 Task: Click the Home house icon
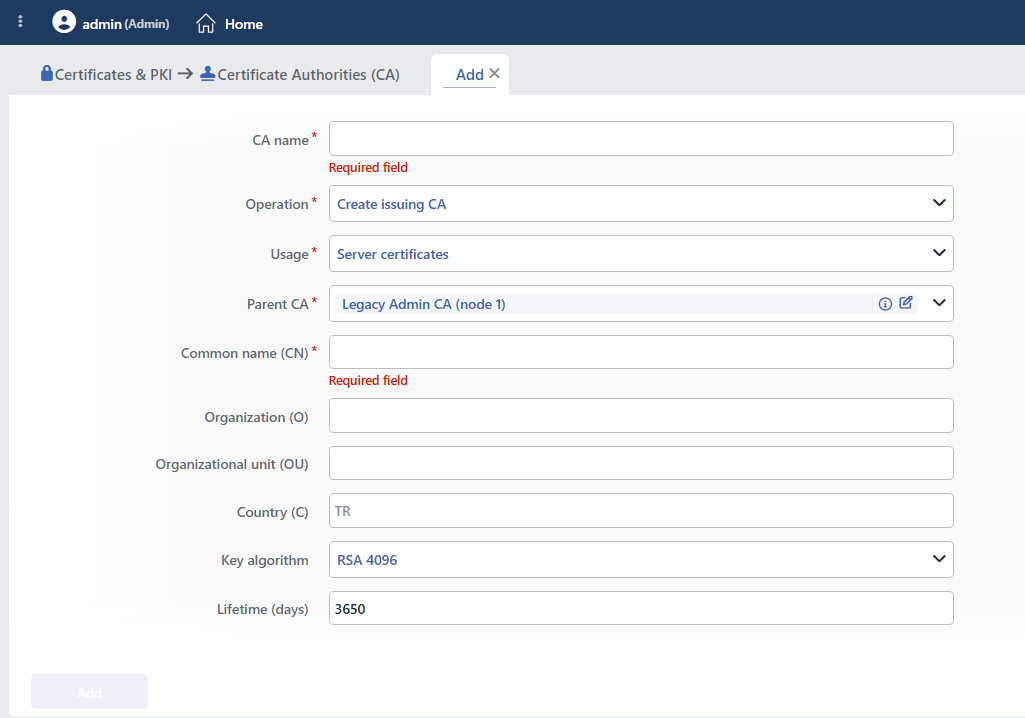(205, 24)
